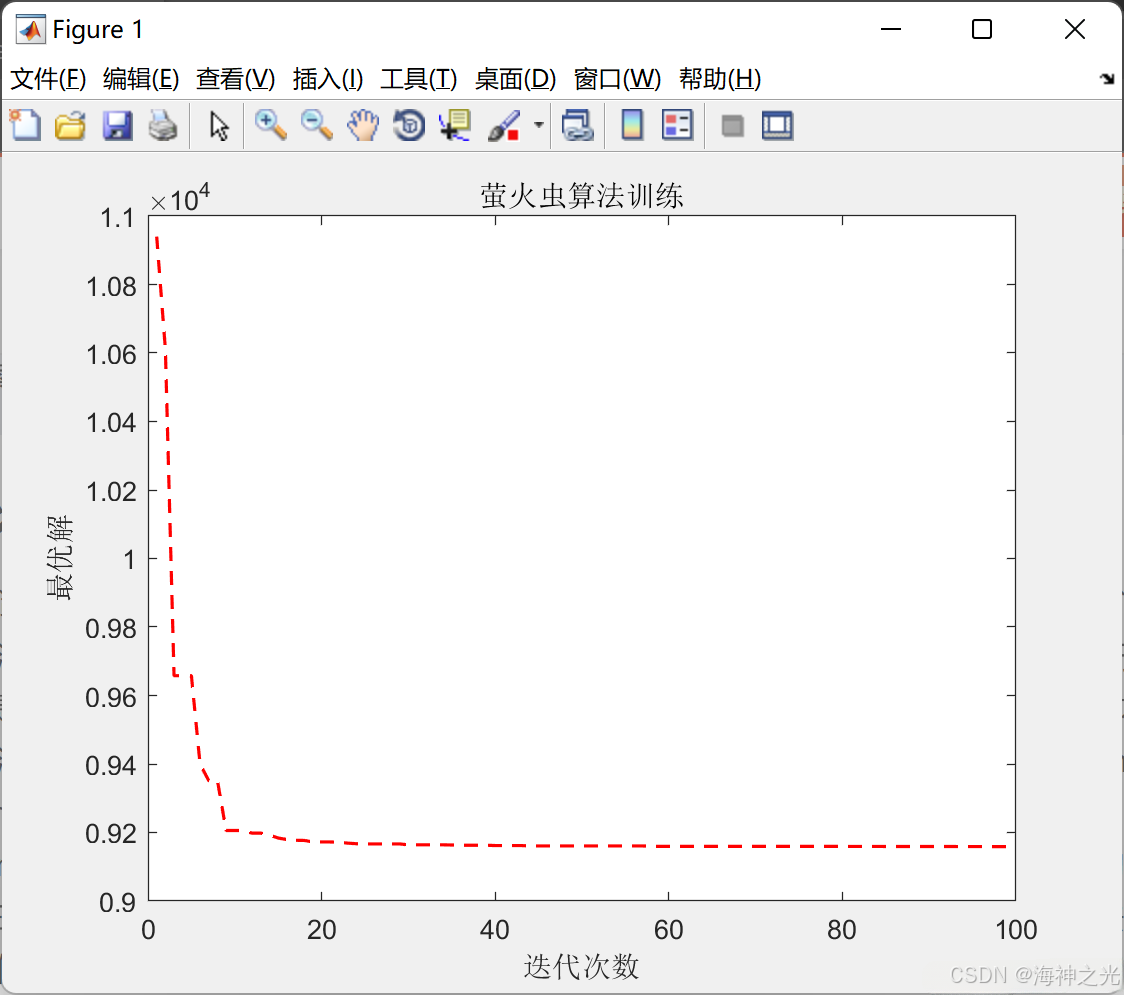Select the Brush data tool
The height and width of the screenshot is (995, 1124).
pyautogui.click(x=504, y=125)
